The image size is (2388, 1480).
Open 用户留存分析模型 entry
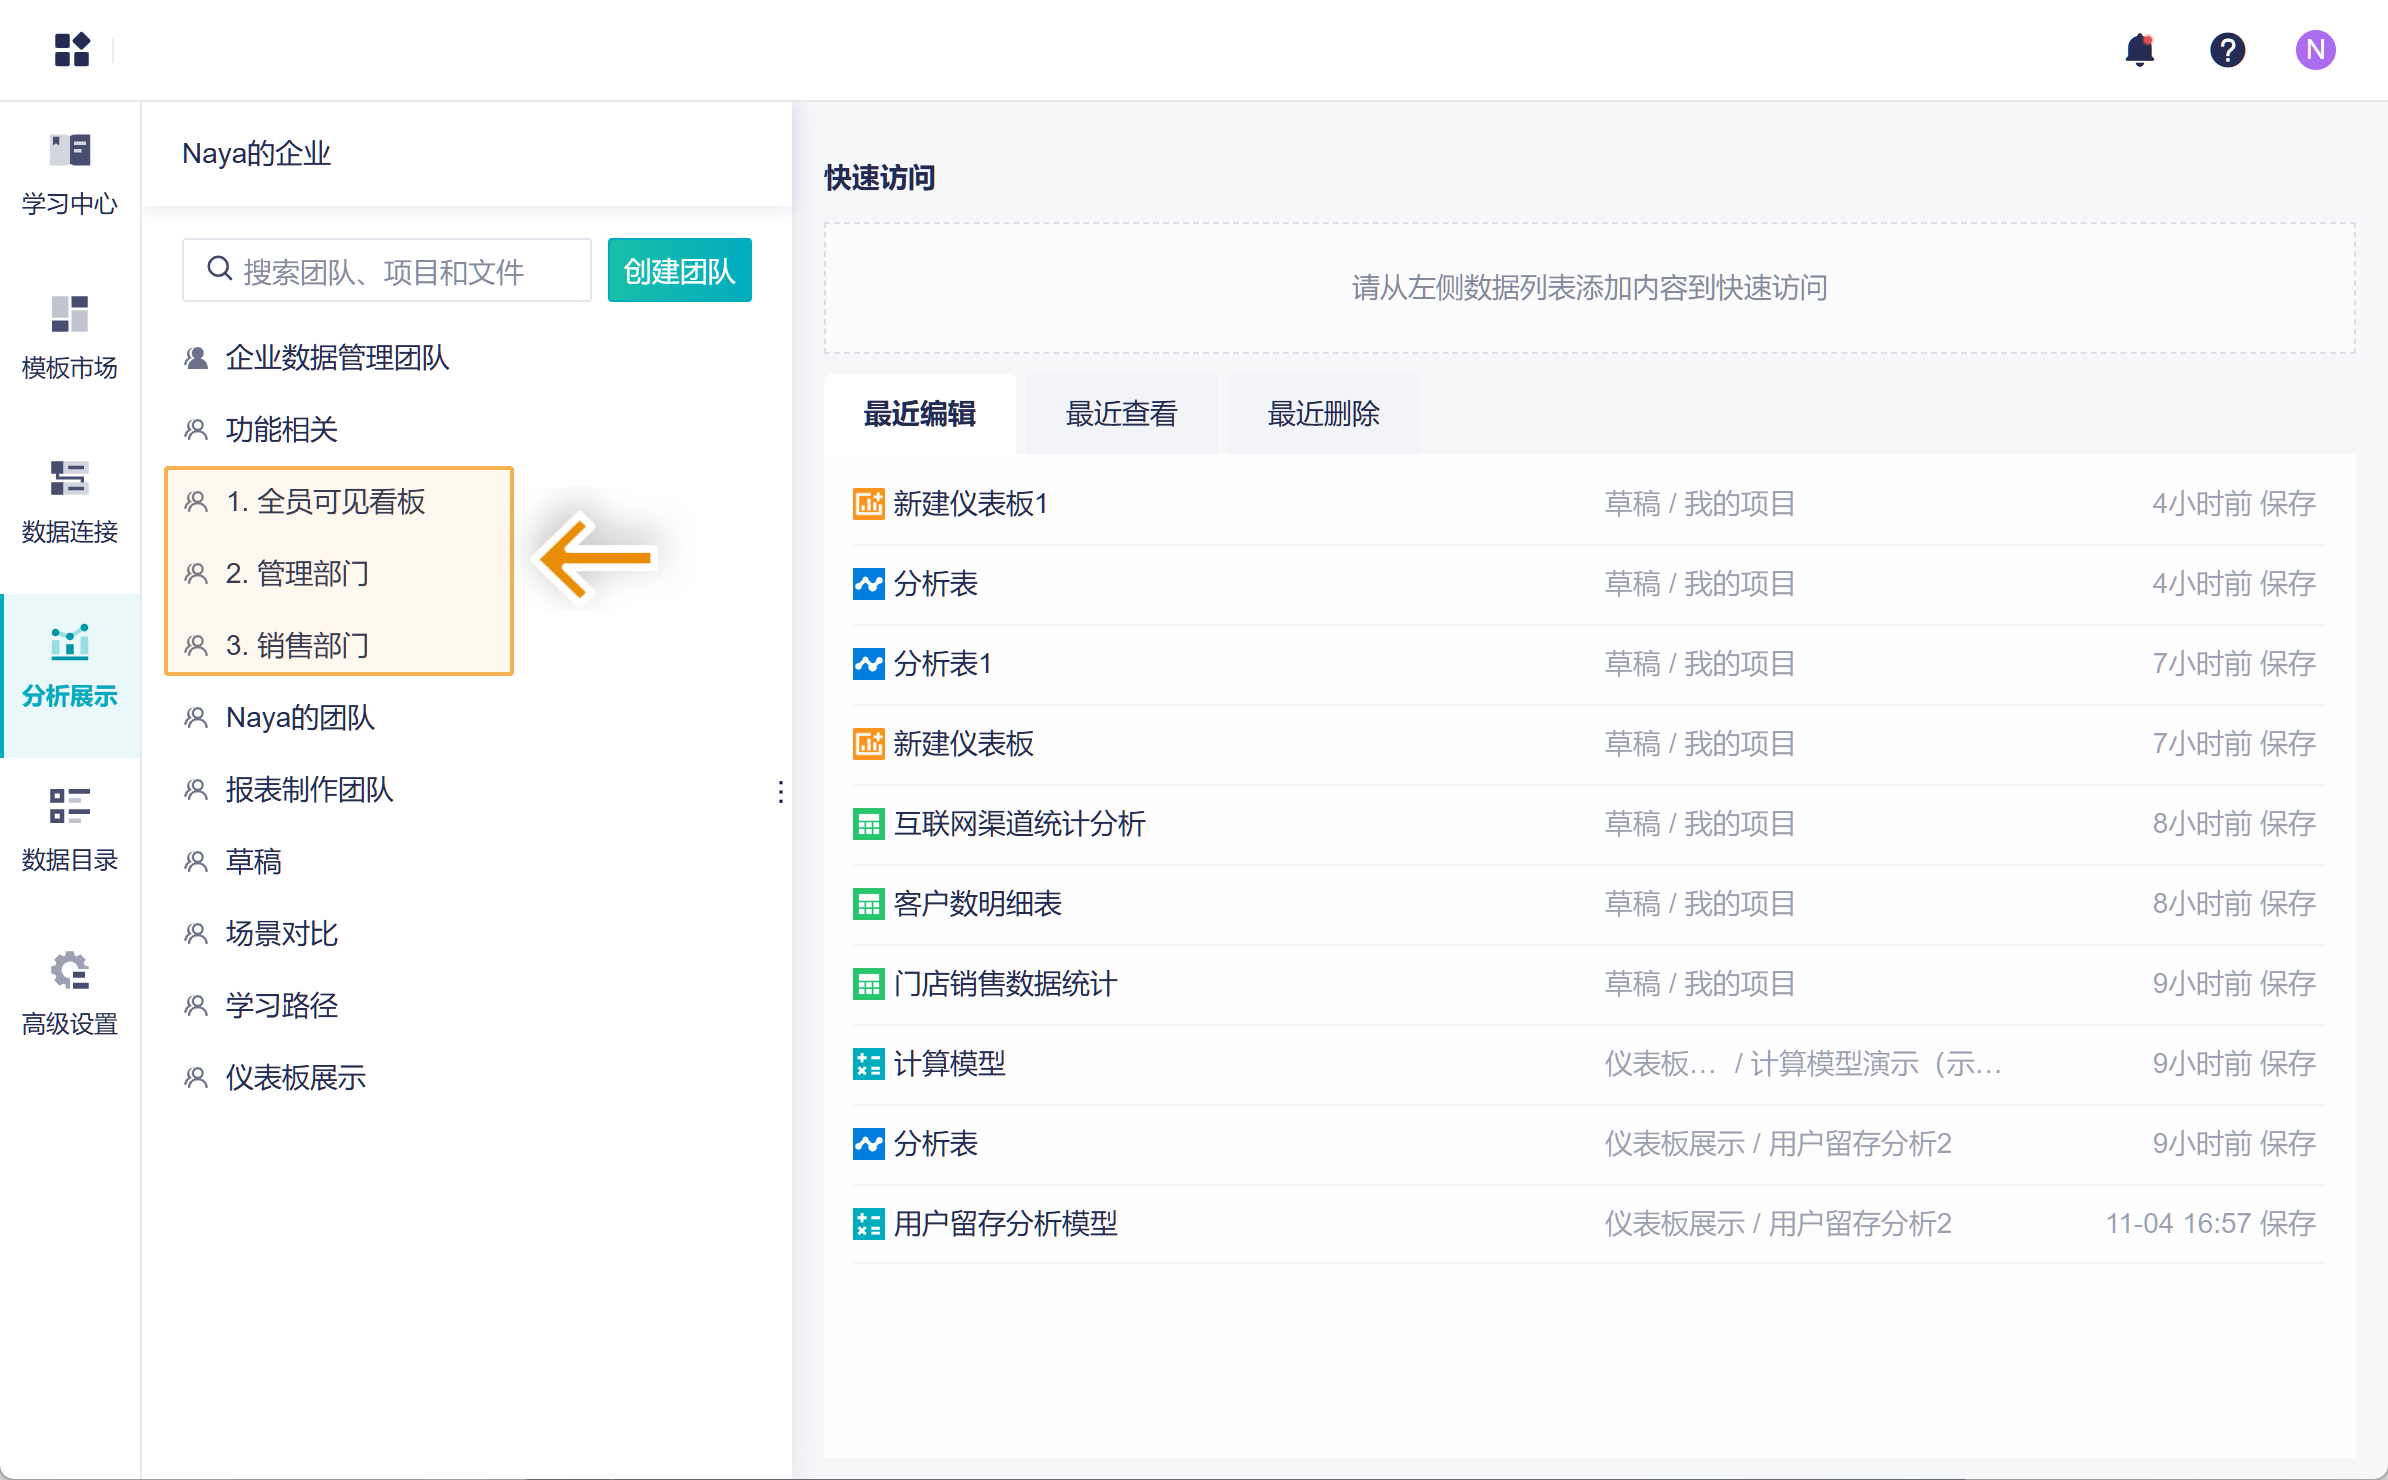coord(1004,1224)
